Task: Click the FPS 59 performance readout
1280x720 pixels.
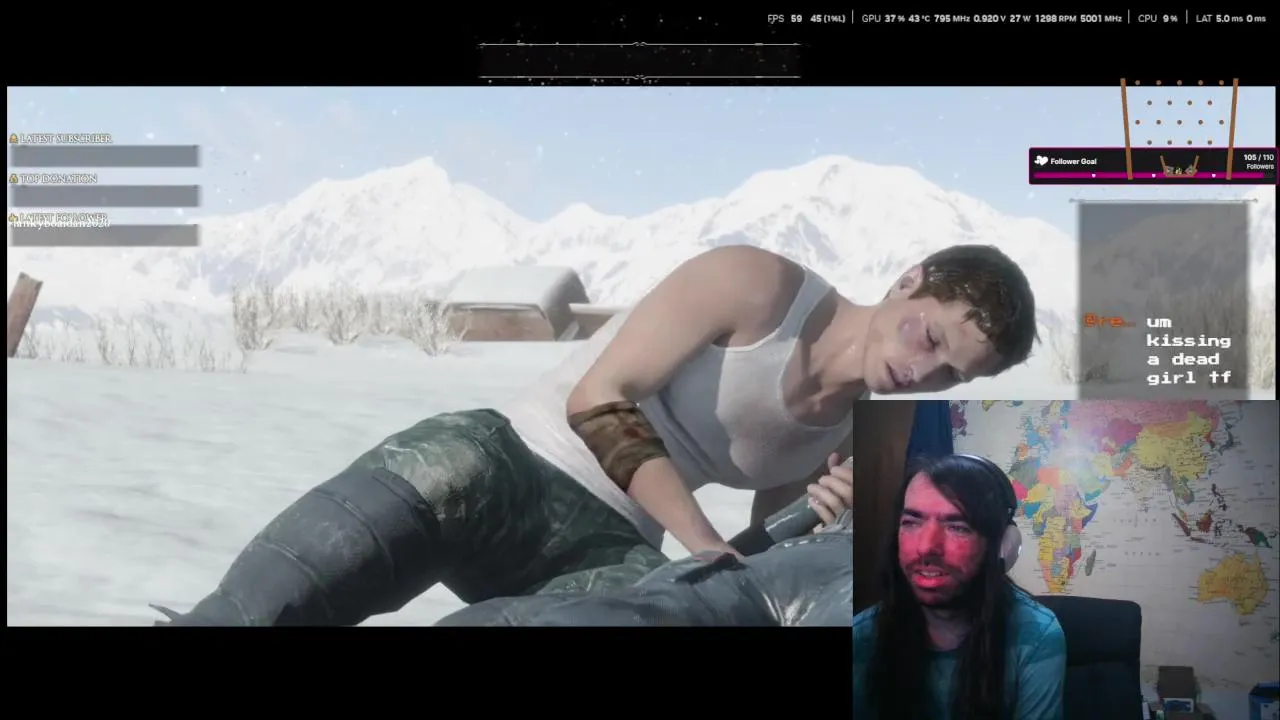Action: [x=785, y=18]
